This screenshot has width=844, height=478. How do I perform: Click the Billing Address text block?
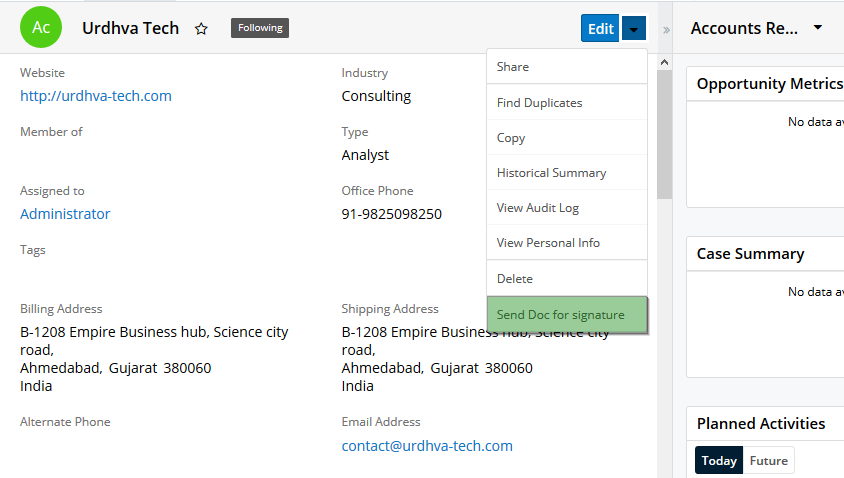click(154, 359)
